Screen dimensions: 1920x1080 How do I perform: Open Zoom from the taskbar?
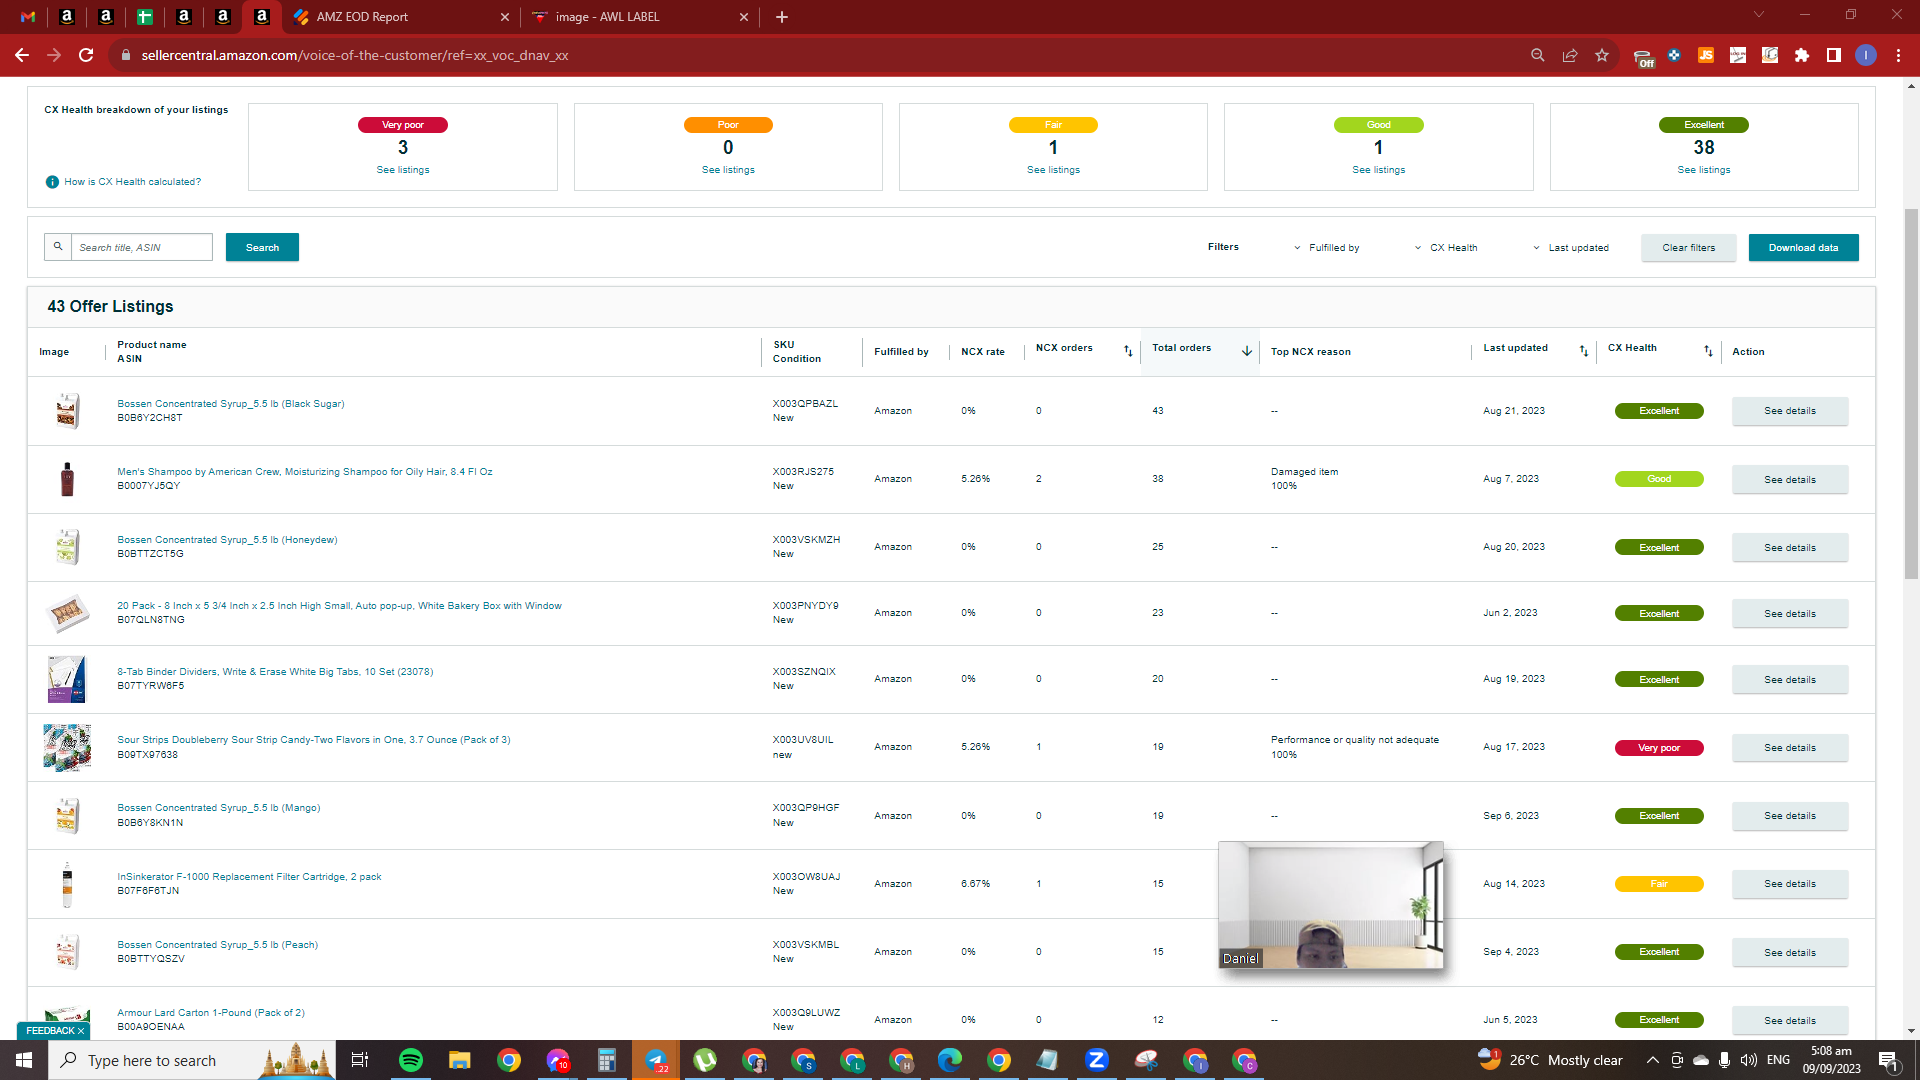pyautogui.click(x=1097, y=1060)
